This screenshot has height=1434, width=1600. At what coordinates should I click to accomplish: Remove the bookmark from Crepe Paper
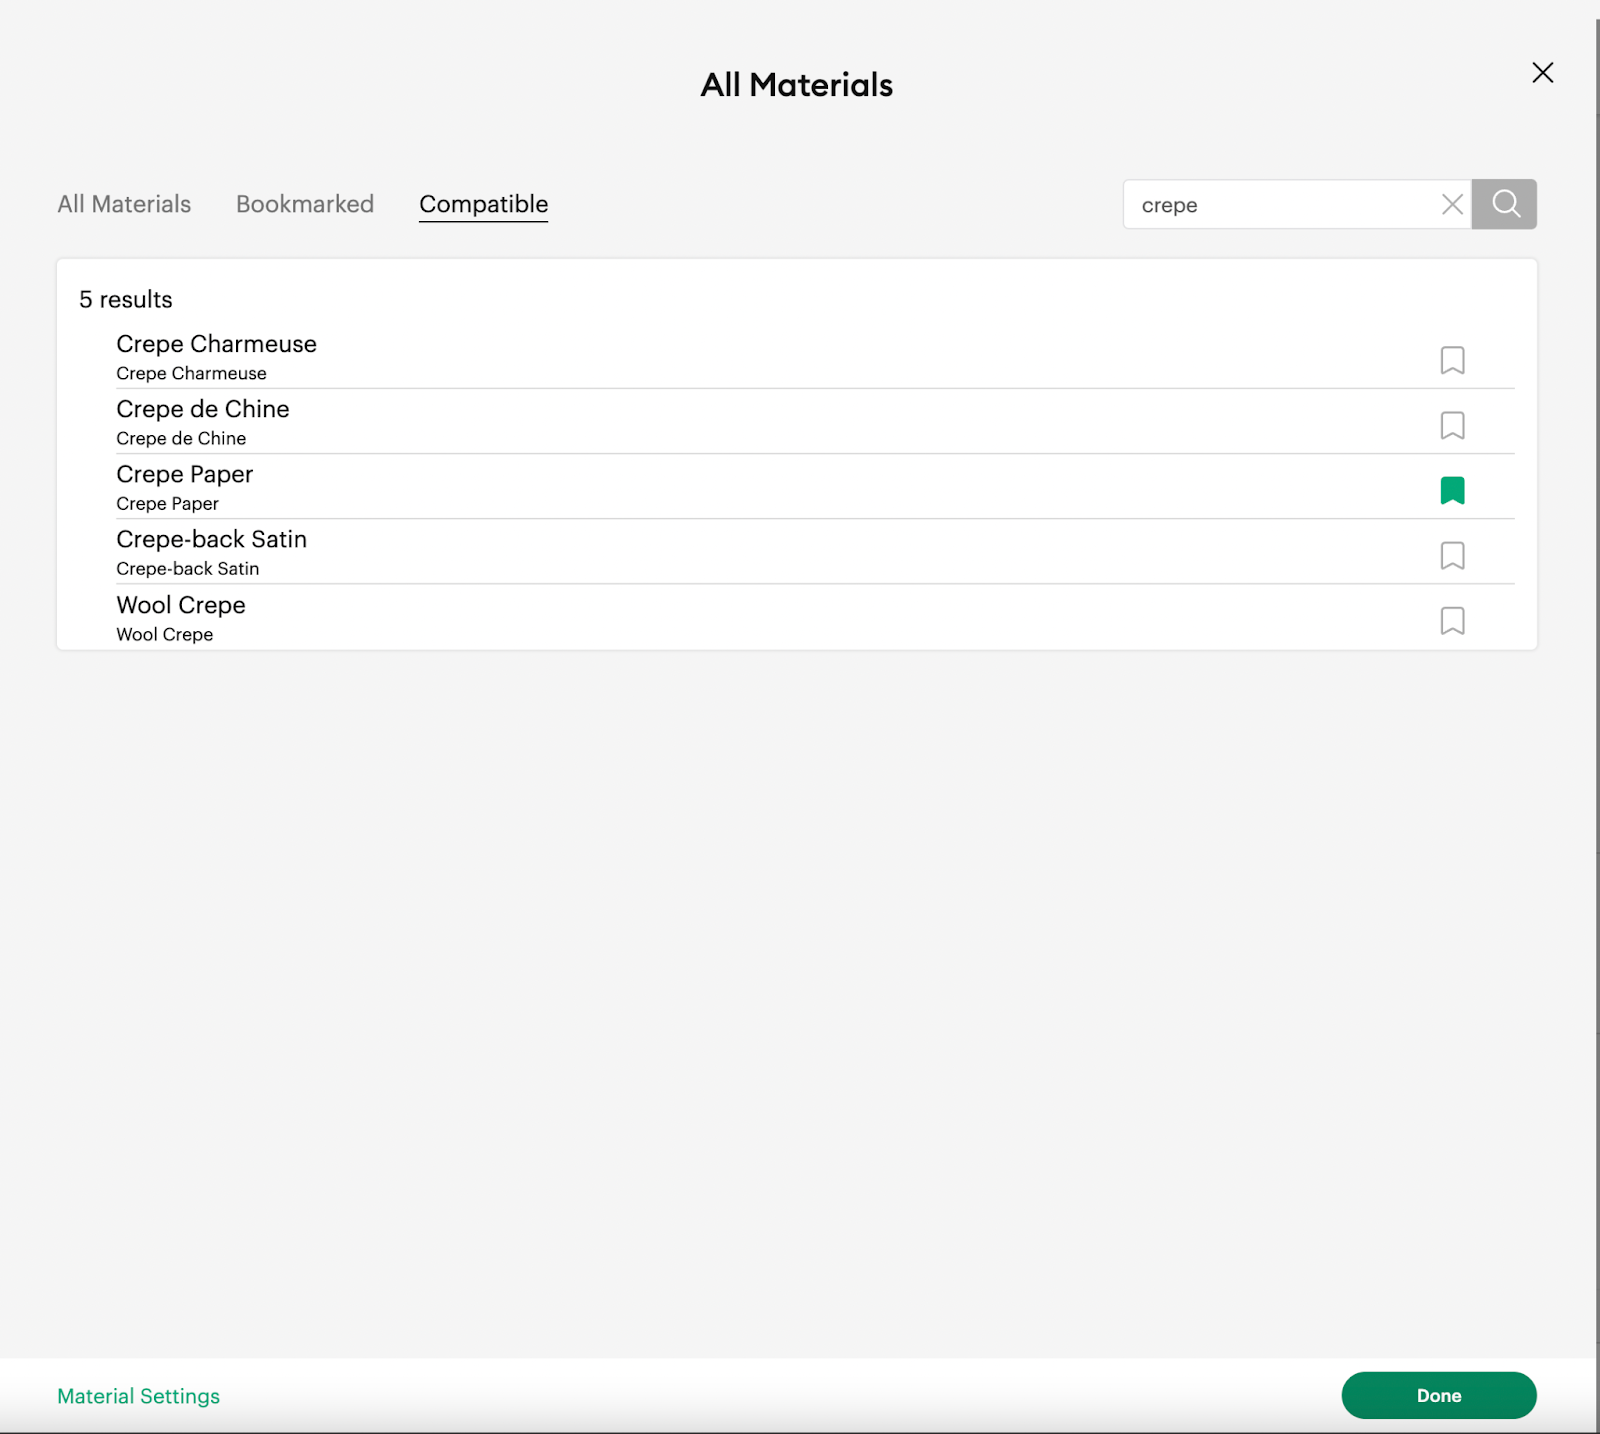pos(1452,490)
